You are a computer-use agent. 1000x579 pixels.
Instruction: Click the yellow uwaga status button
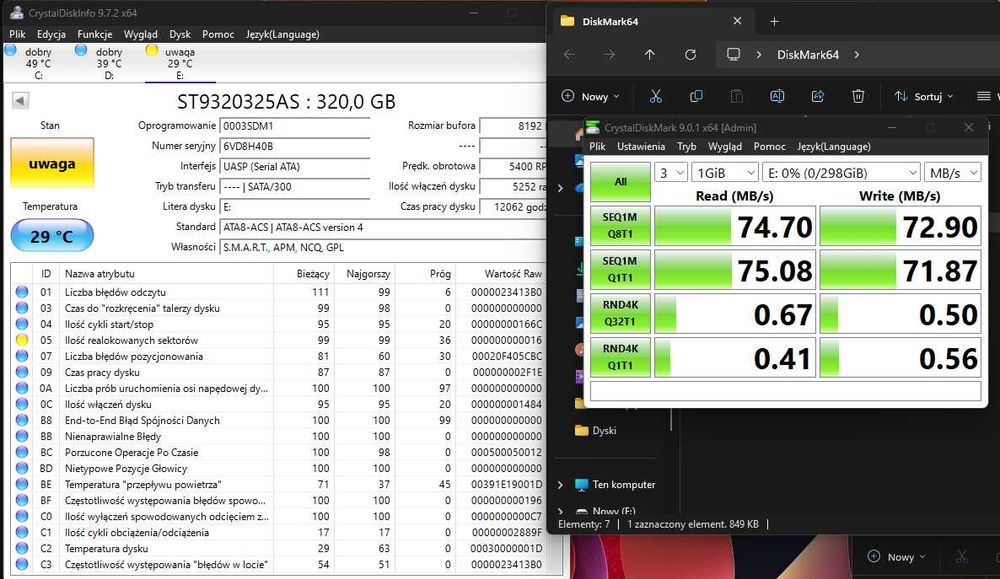click(x=52, y=163)
